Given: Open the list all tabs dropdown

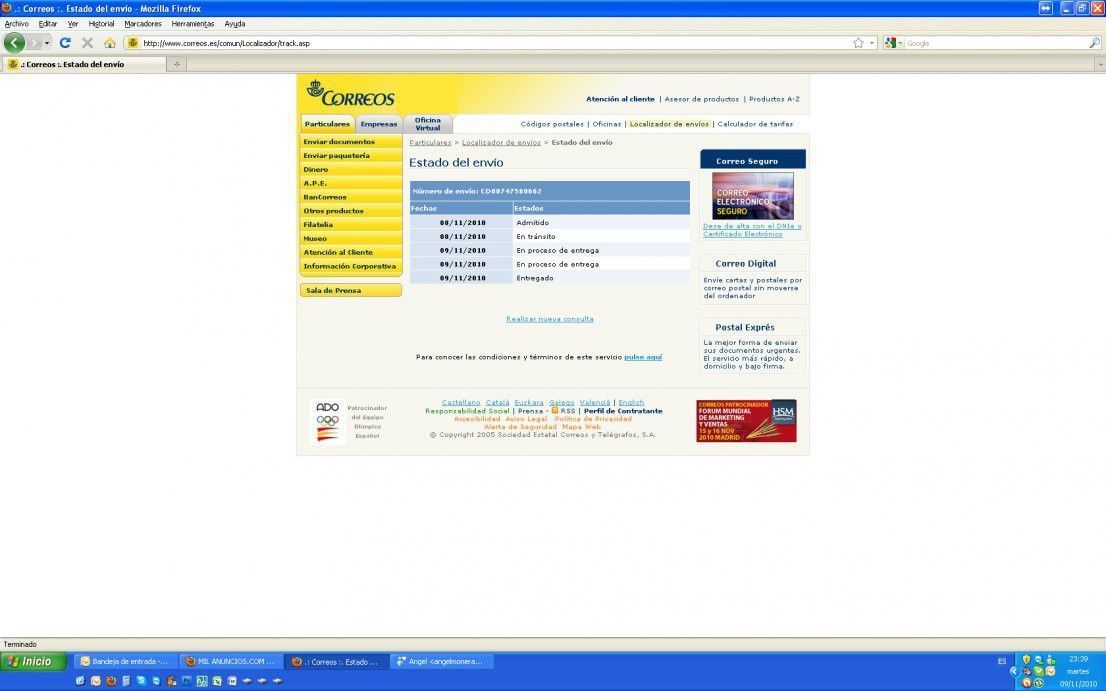Looking at the screenshot, I should [1100, 64].
